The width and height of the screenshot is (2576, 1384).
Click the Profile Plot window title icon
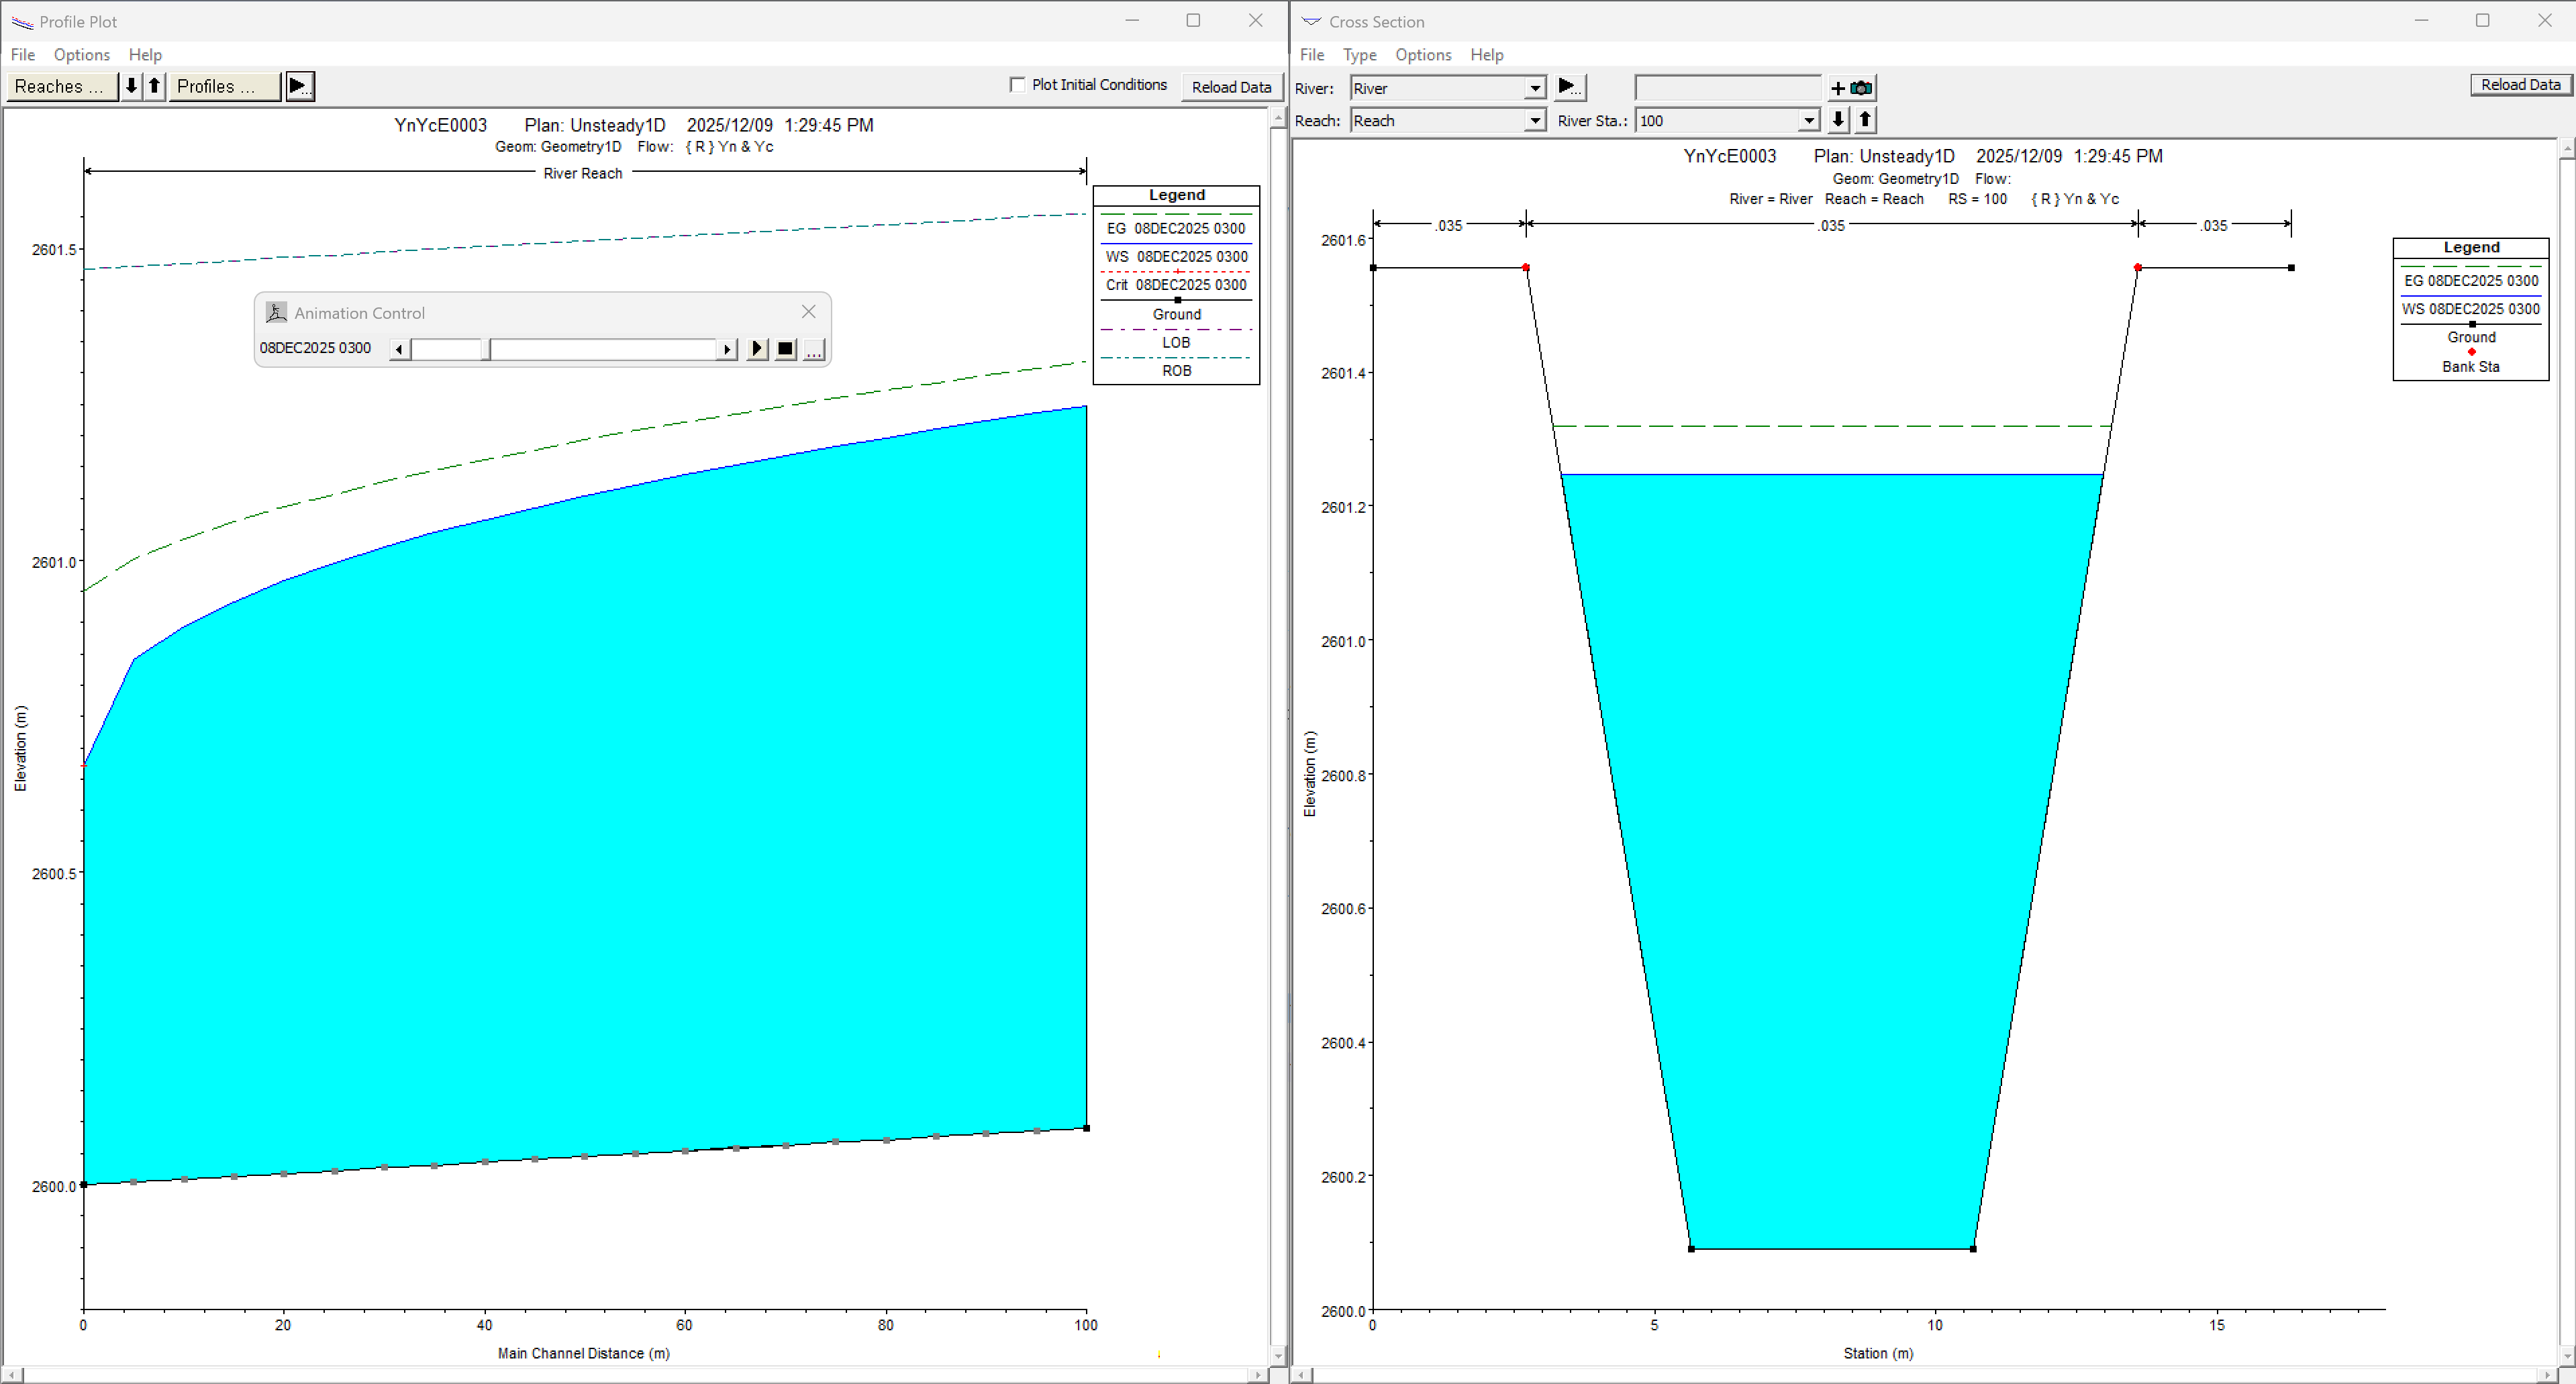pos(21,21)
